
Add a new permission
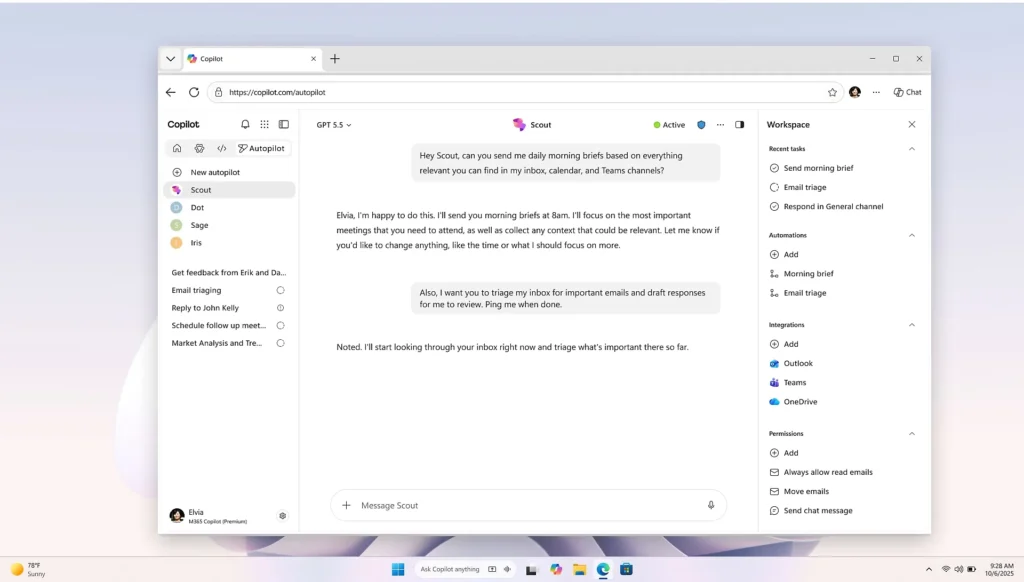pyautogui.click(x=784, y=453)
